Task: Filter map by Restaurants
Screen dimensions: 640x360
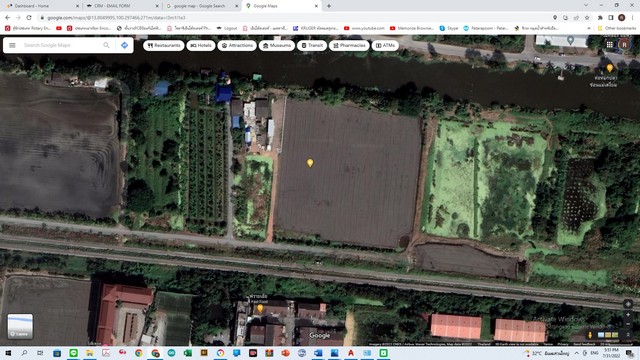Action: [164, 45]
